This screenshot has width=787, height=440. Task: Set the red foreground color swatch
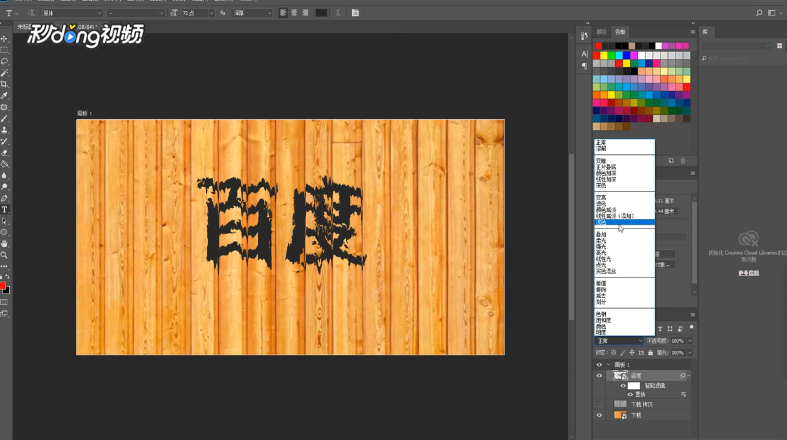point(3,286)
